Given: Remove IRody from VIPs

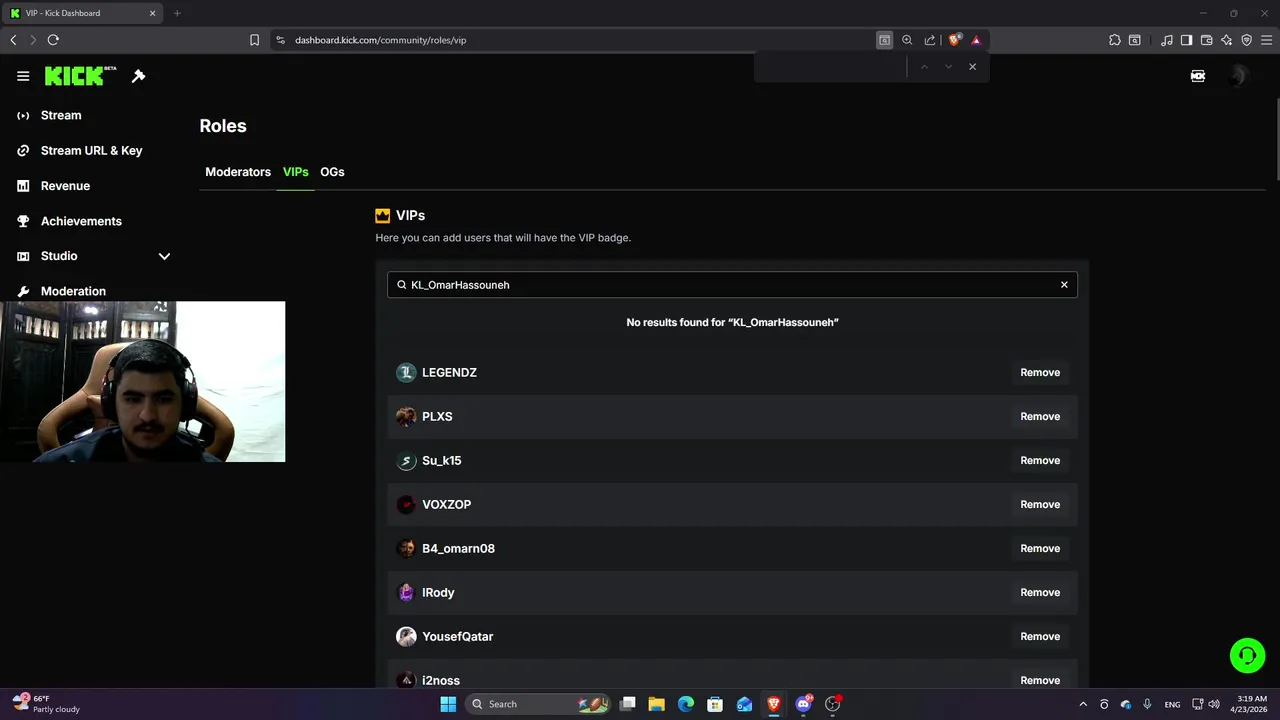Looking at the screenshot, I should [x=1040, y=592].
